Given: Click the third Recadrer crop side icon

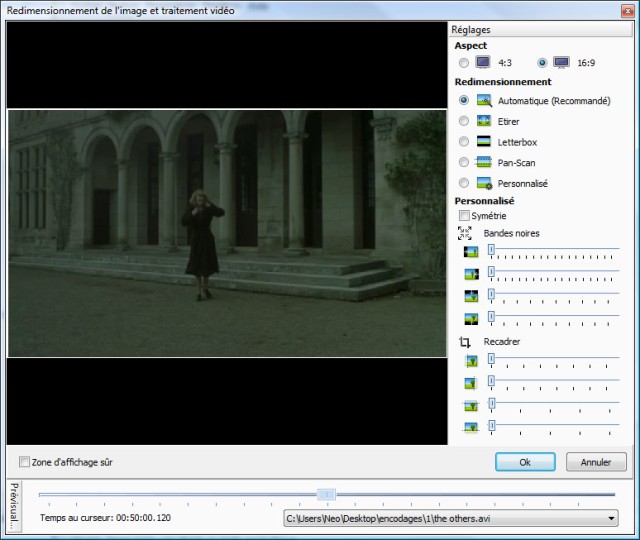Looking at the screenshot, I should coord(471,405).
